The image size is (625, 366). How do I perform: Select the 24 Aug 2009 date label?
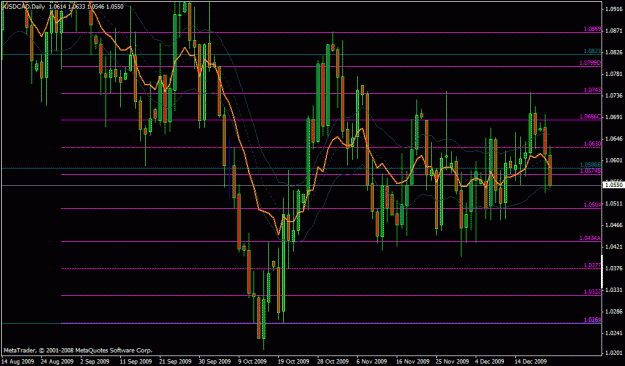(x=56, y=361)
